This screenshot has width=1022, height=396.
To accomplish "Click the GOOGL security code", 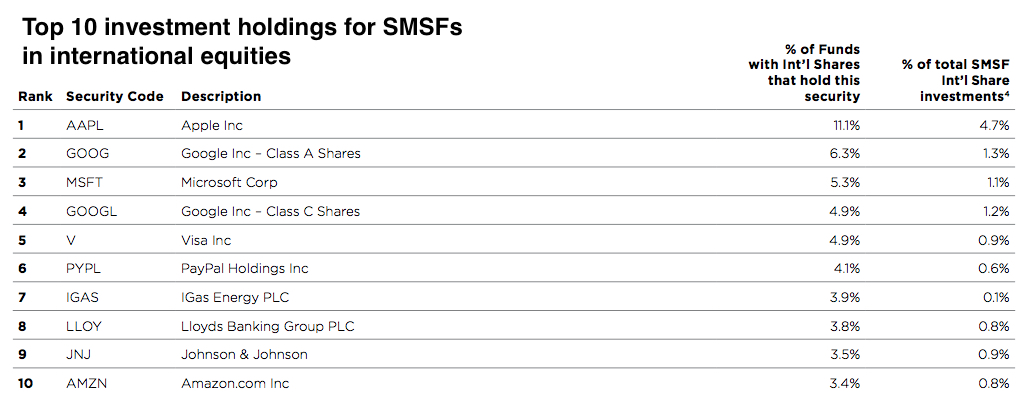I will 92,211.
